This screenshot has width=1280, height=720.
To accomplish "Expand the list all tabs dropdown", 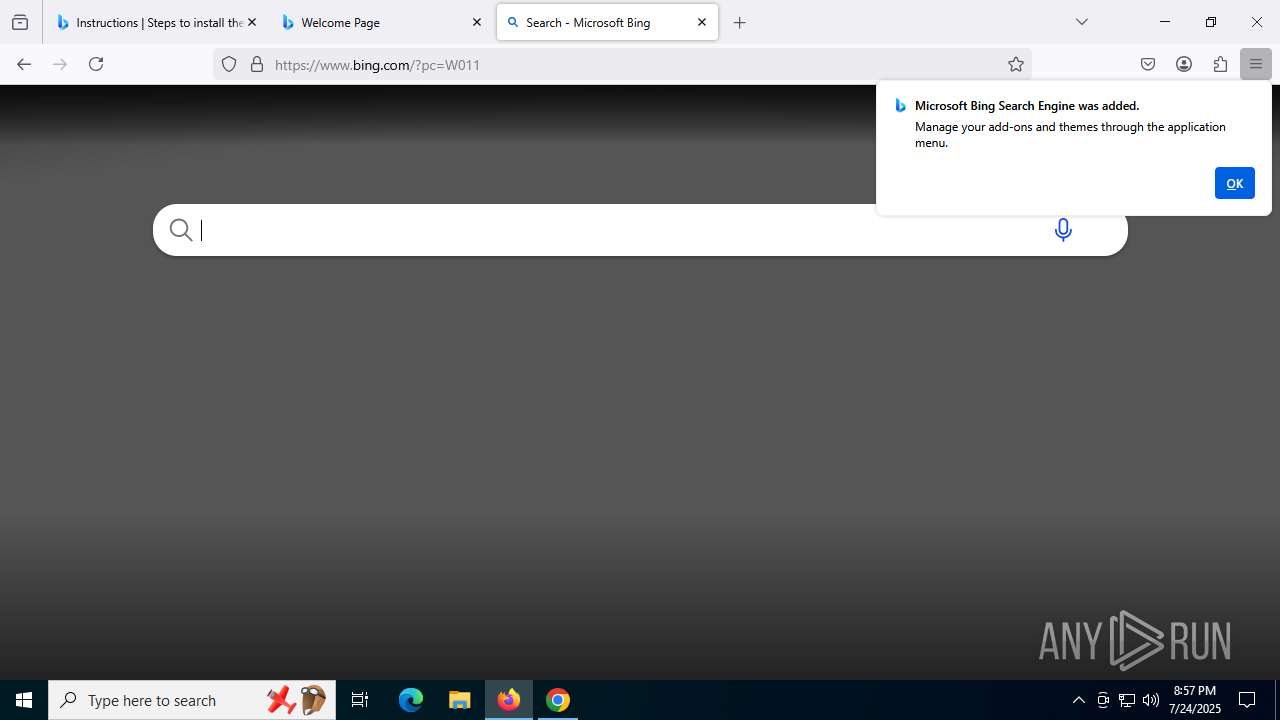I will [x=1082, y=22].
